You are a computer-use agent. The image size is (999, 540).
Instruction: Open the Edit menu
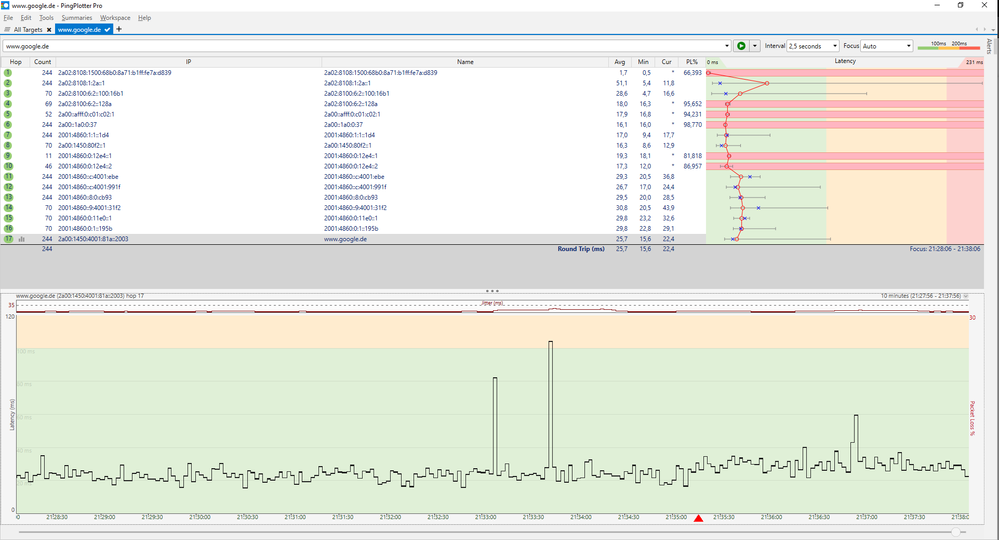click(x=25, y=18)
